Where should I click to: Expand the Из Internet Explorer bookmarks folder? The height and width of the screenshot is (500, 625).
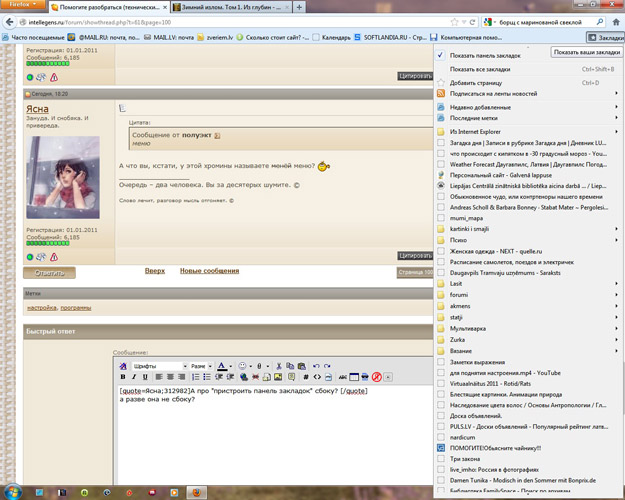click(480, 131)
